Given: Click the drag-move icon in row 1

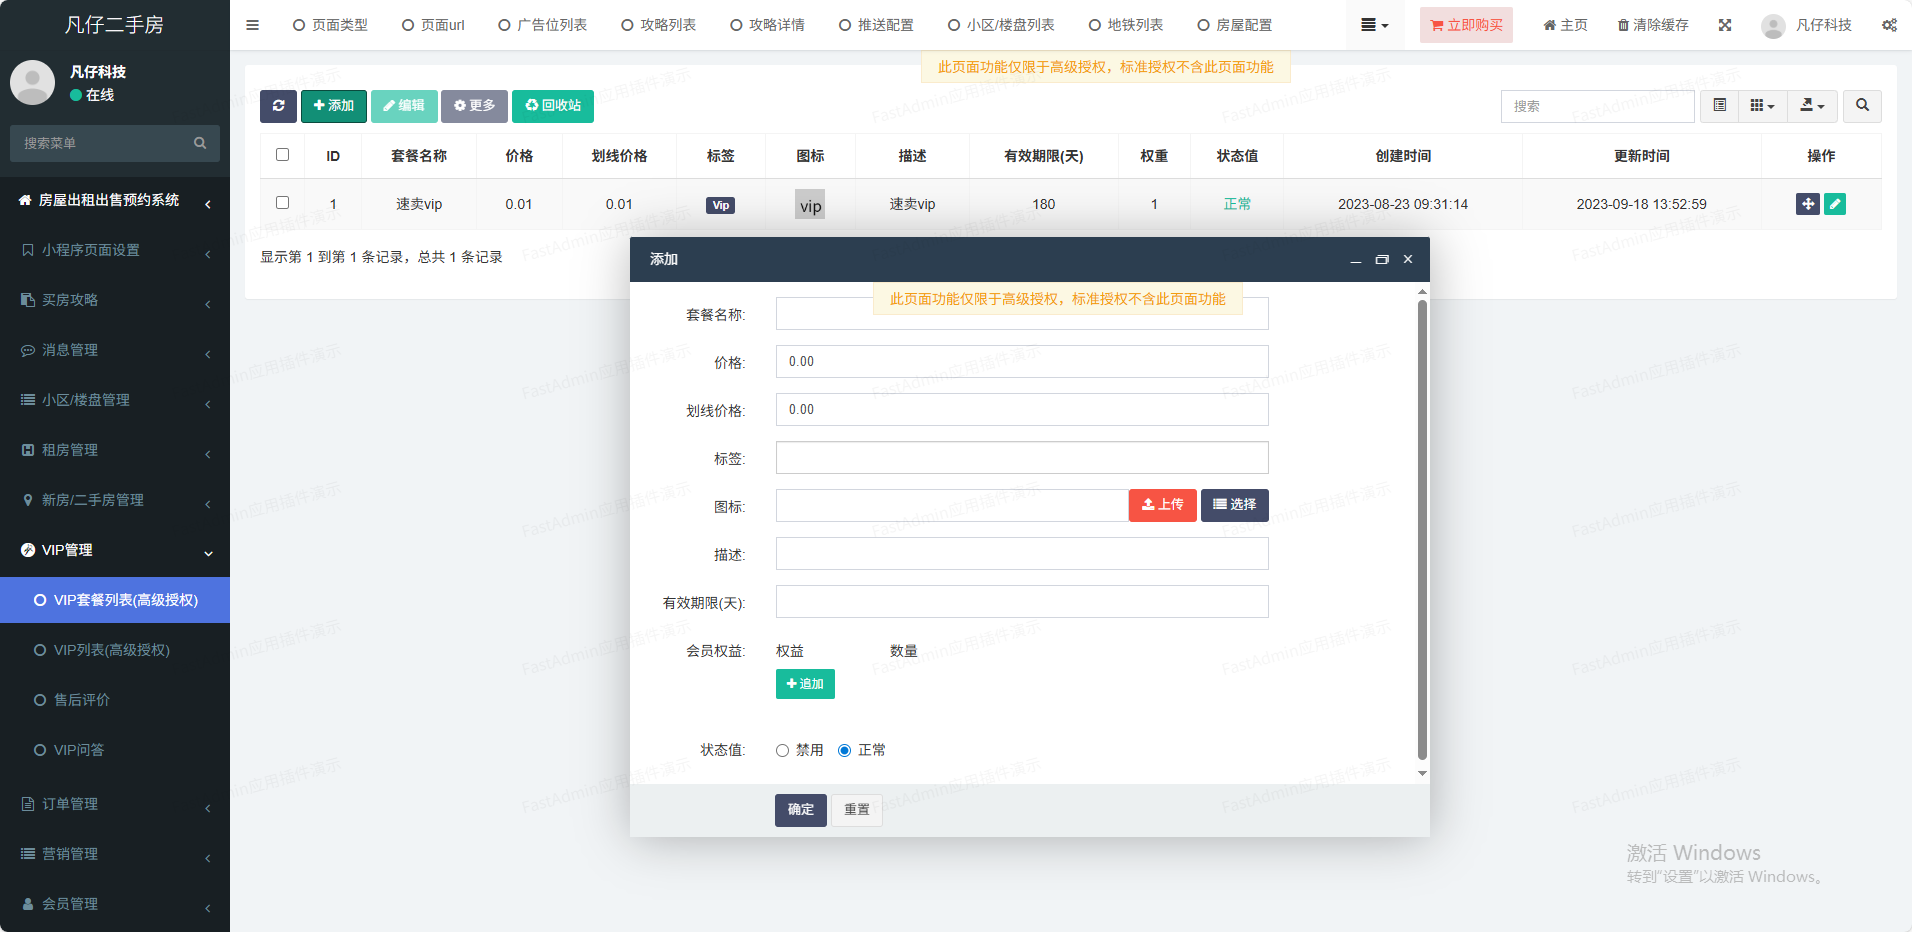Looking at the screenshot, I should coord(1807,204).
